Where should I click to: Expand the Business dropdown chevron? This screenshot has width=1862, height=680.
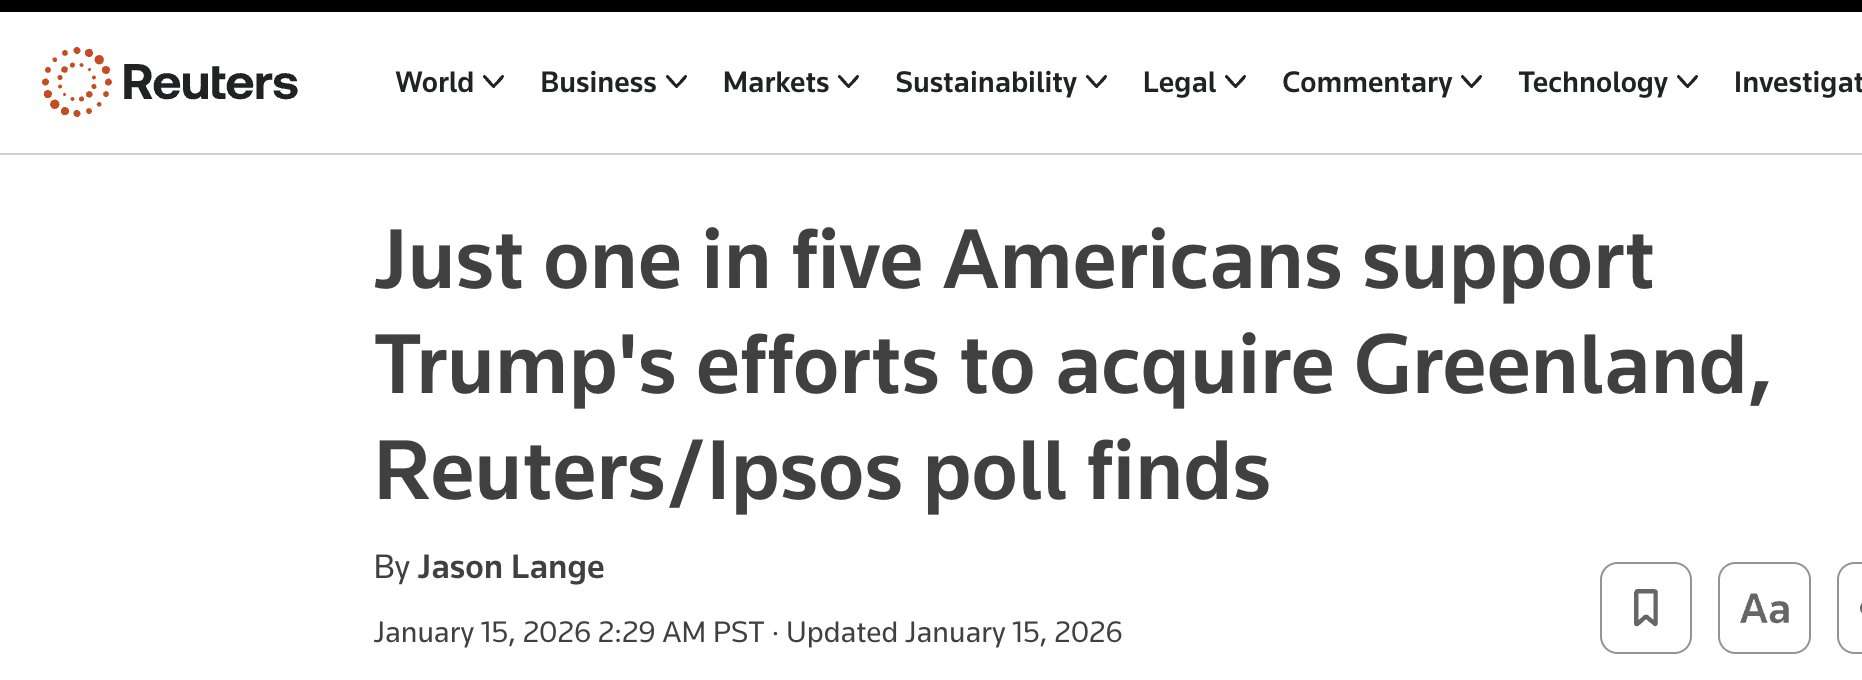click(678, 83)
